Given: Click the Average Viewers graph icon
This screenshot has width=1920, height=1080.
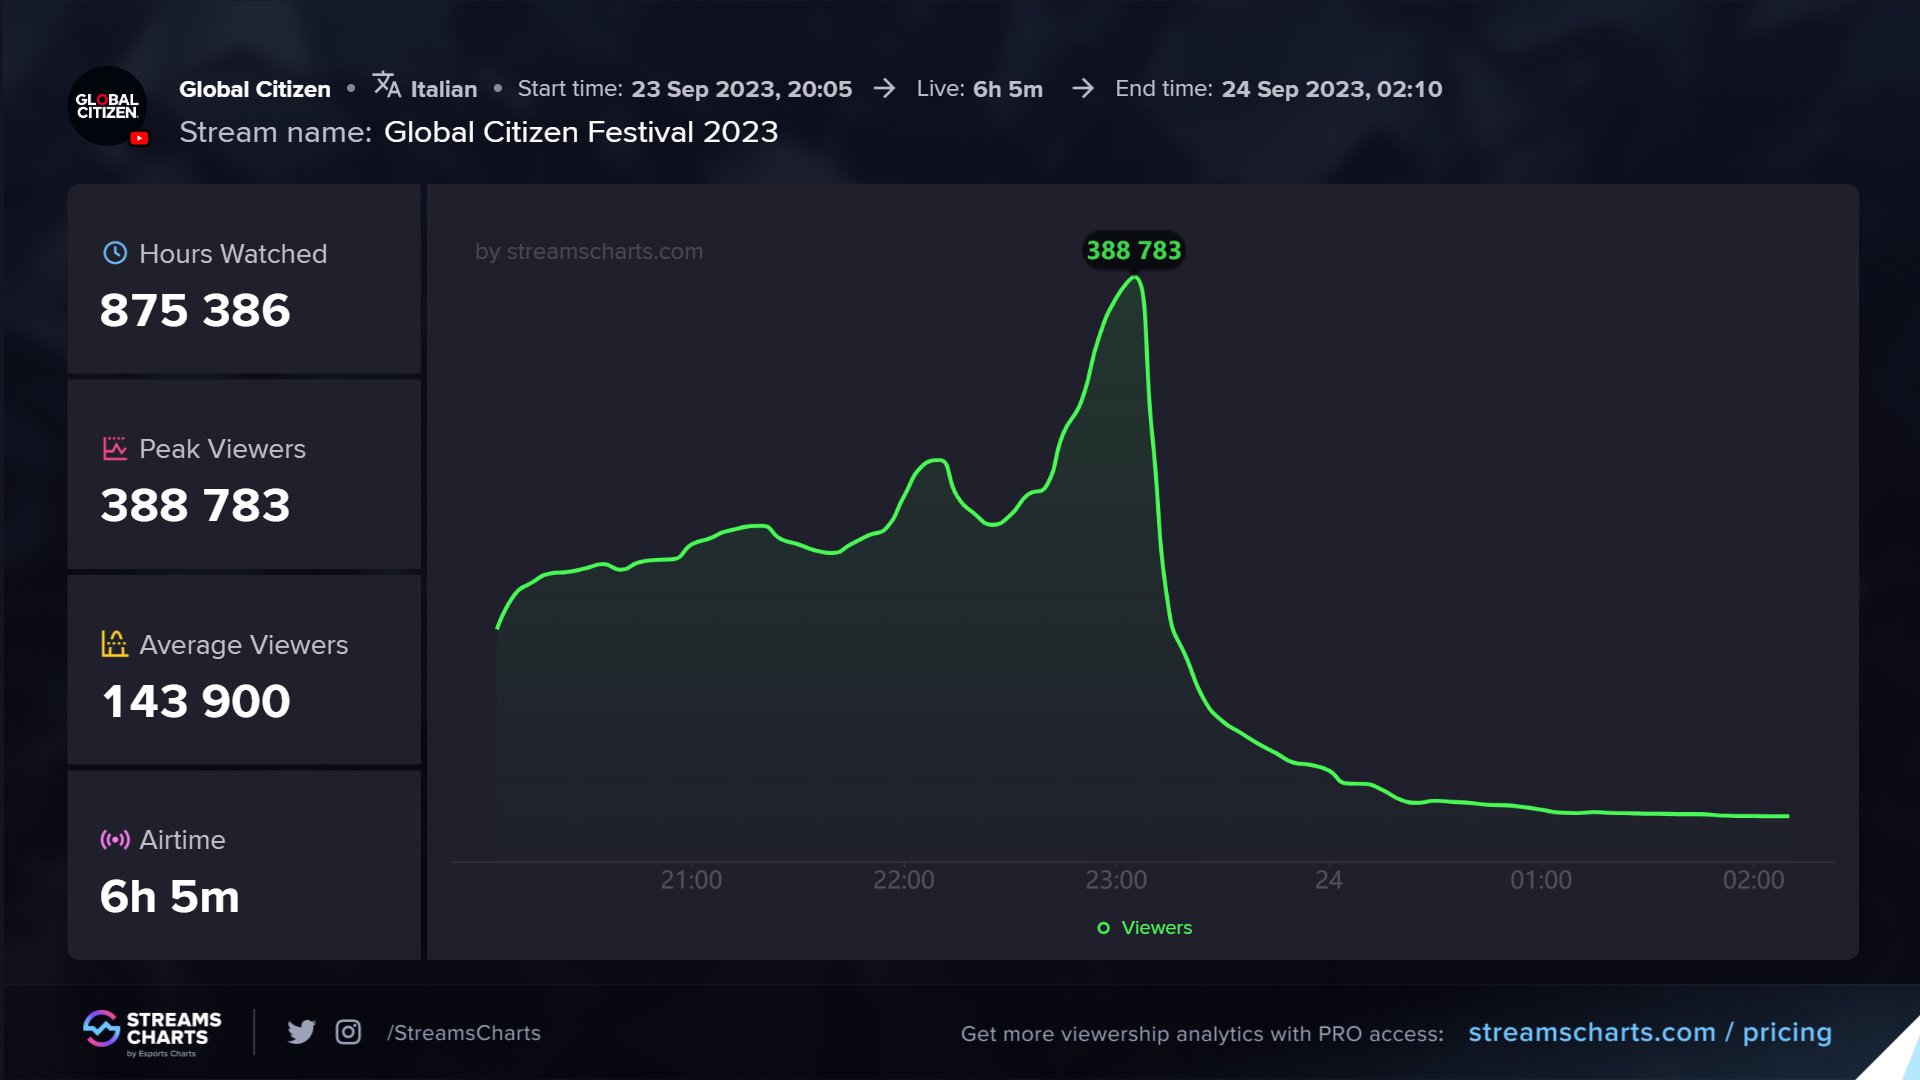Looking at the screenshot, I should click(x=115, y=644).
